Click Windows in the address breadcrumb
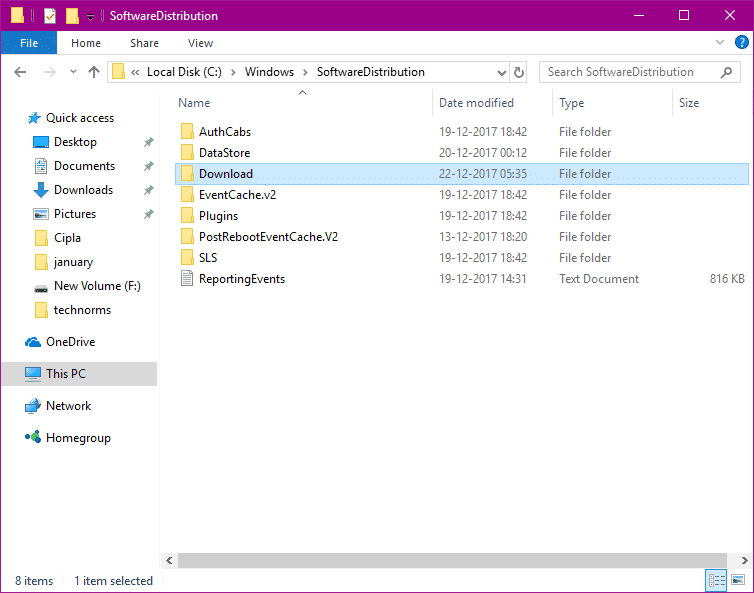This screenshot has height=593, width=754. [x=269, y=72]
